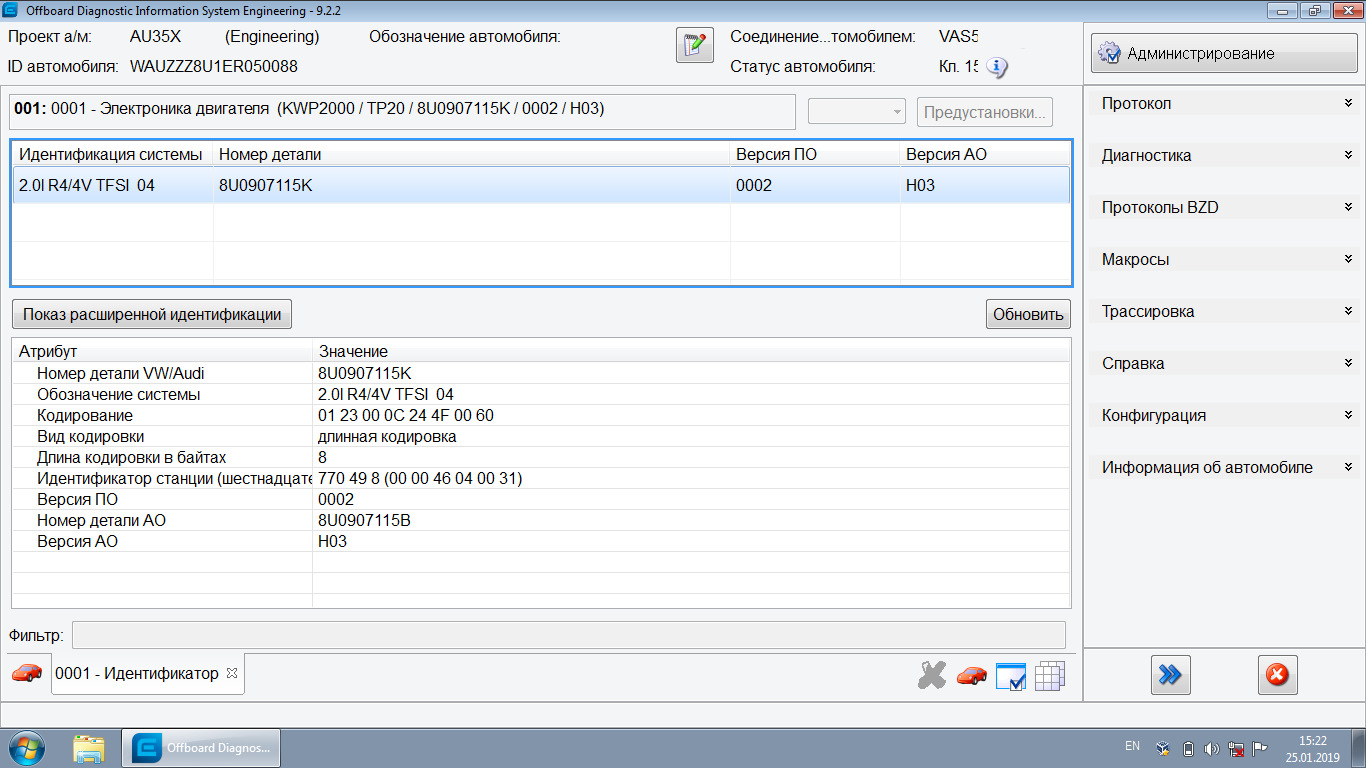The image size is (1366, 768).
Task: Select the 2.0l R4/4V TFSI 04 system row
Action: click(541, 185)
